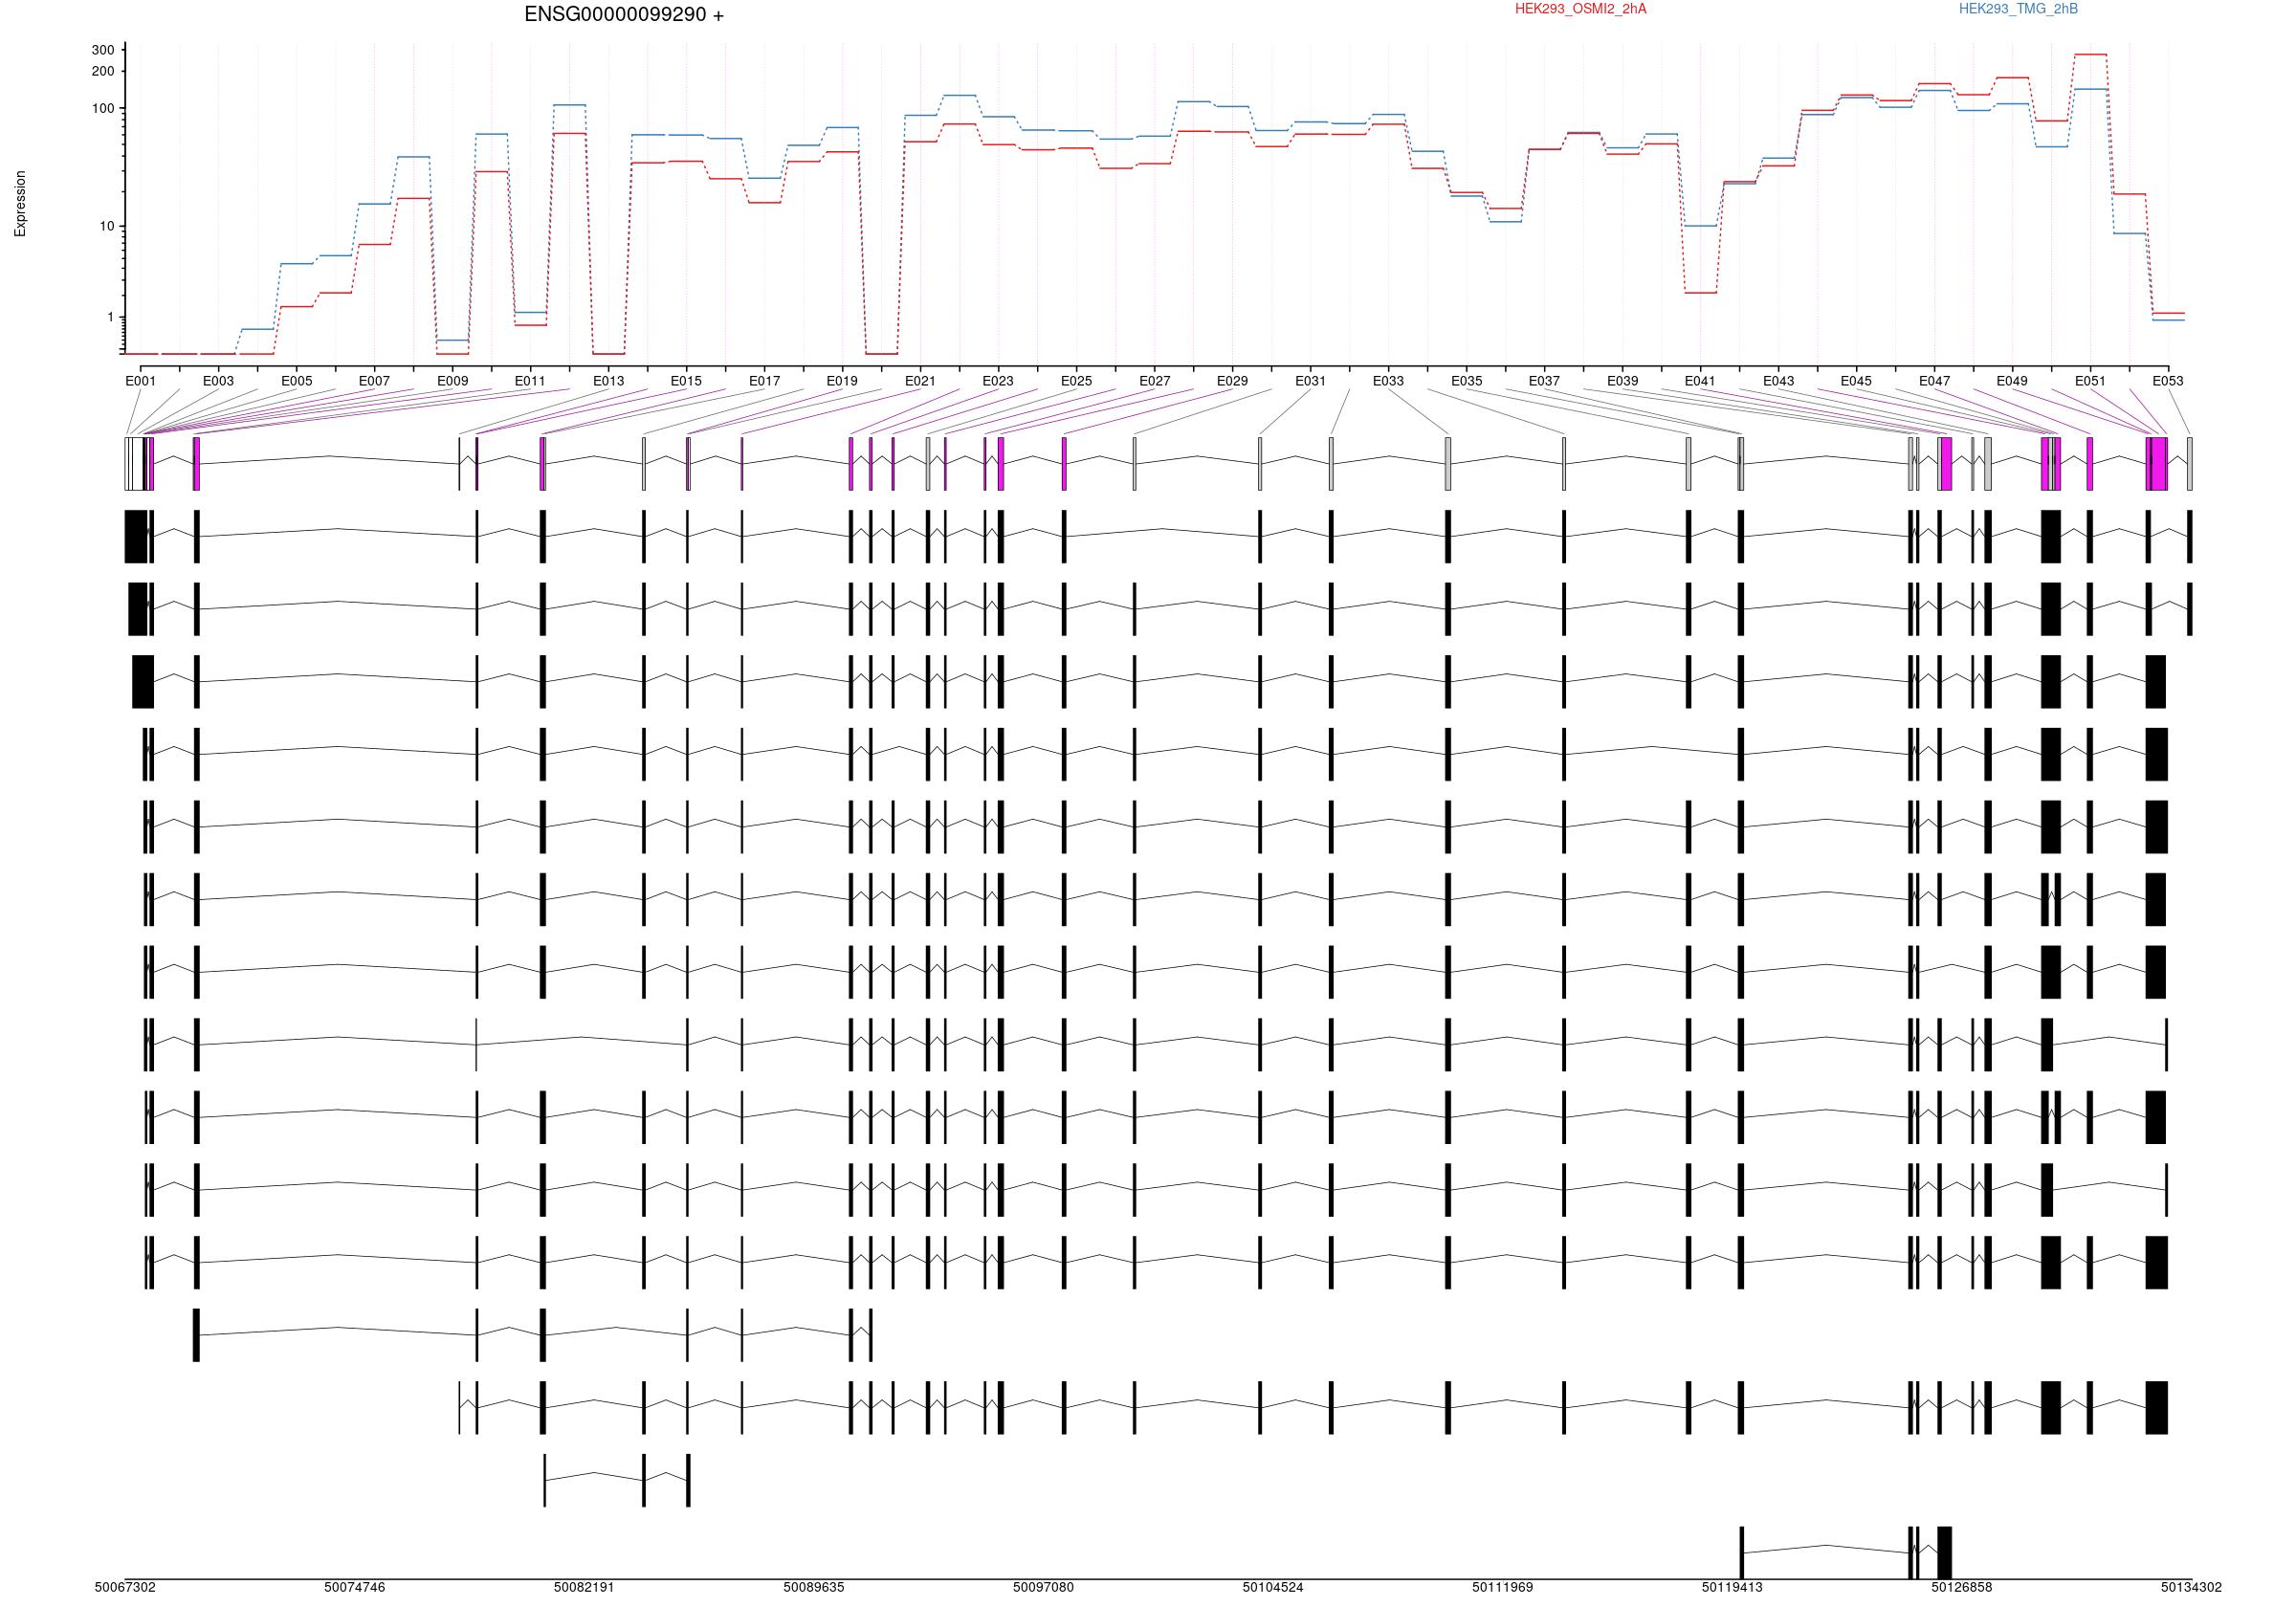The image size is (2296, 1607).
Task: Pick exon label E017
Action: click(764, 381)
